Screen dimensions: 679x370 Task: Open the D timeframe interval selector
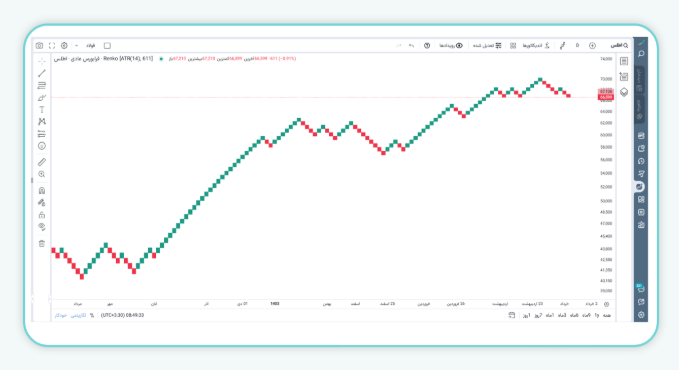577,45
